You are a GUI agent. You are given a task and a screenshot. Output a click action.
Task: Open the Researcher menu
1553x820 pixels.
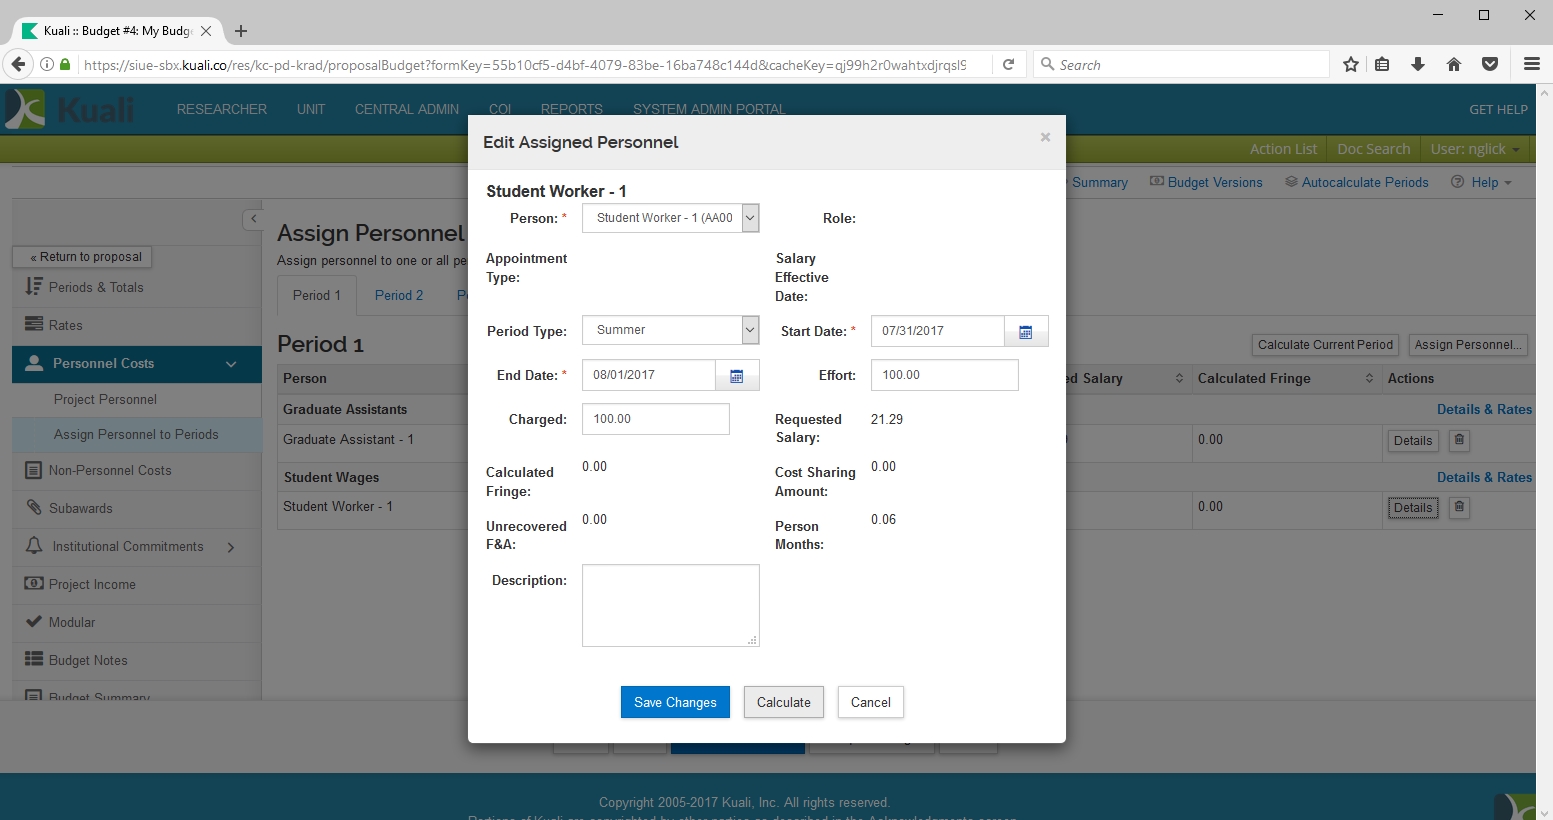tap(221, 109)
